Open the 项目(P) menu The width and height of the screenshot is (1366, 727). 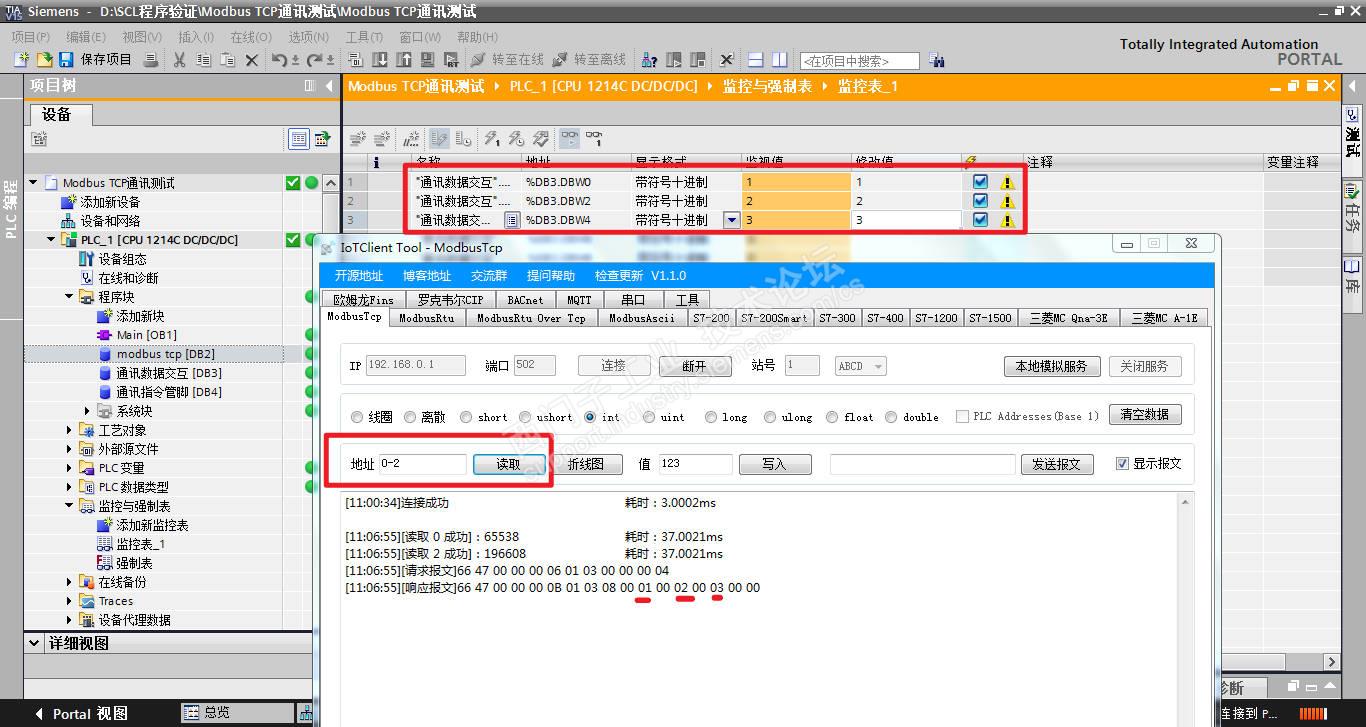[31, 37]
